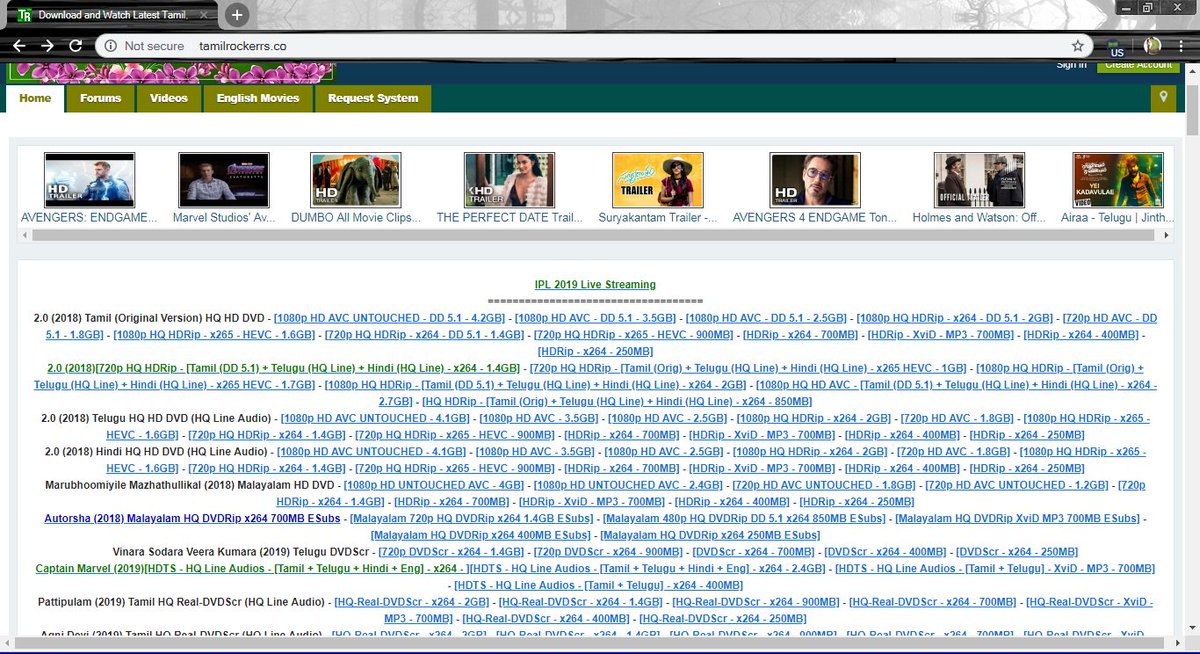Image resolution: width=1200 pixels, height=654 pixels.
Task: Reload the page with the refresh icon
Action: coord(75,46)
